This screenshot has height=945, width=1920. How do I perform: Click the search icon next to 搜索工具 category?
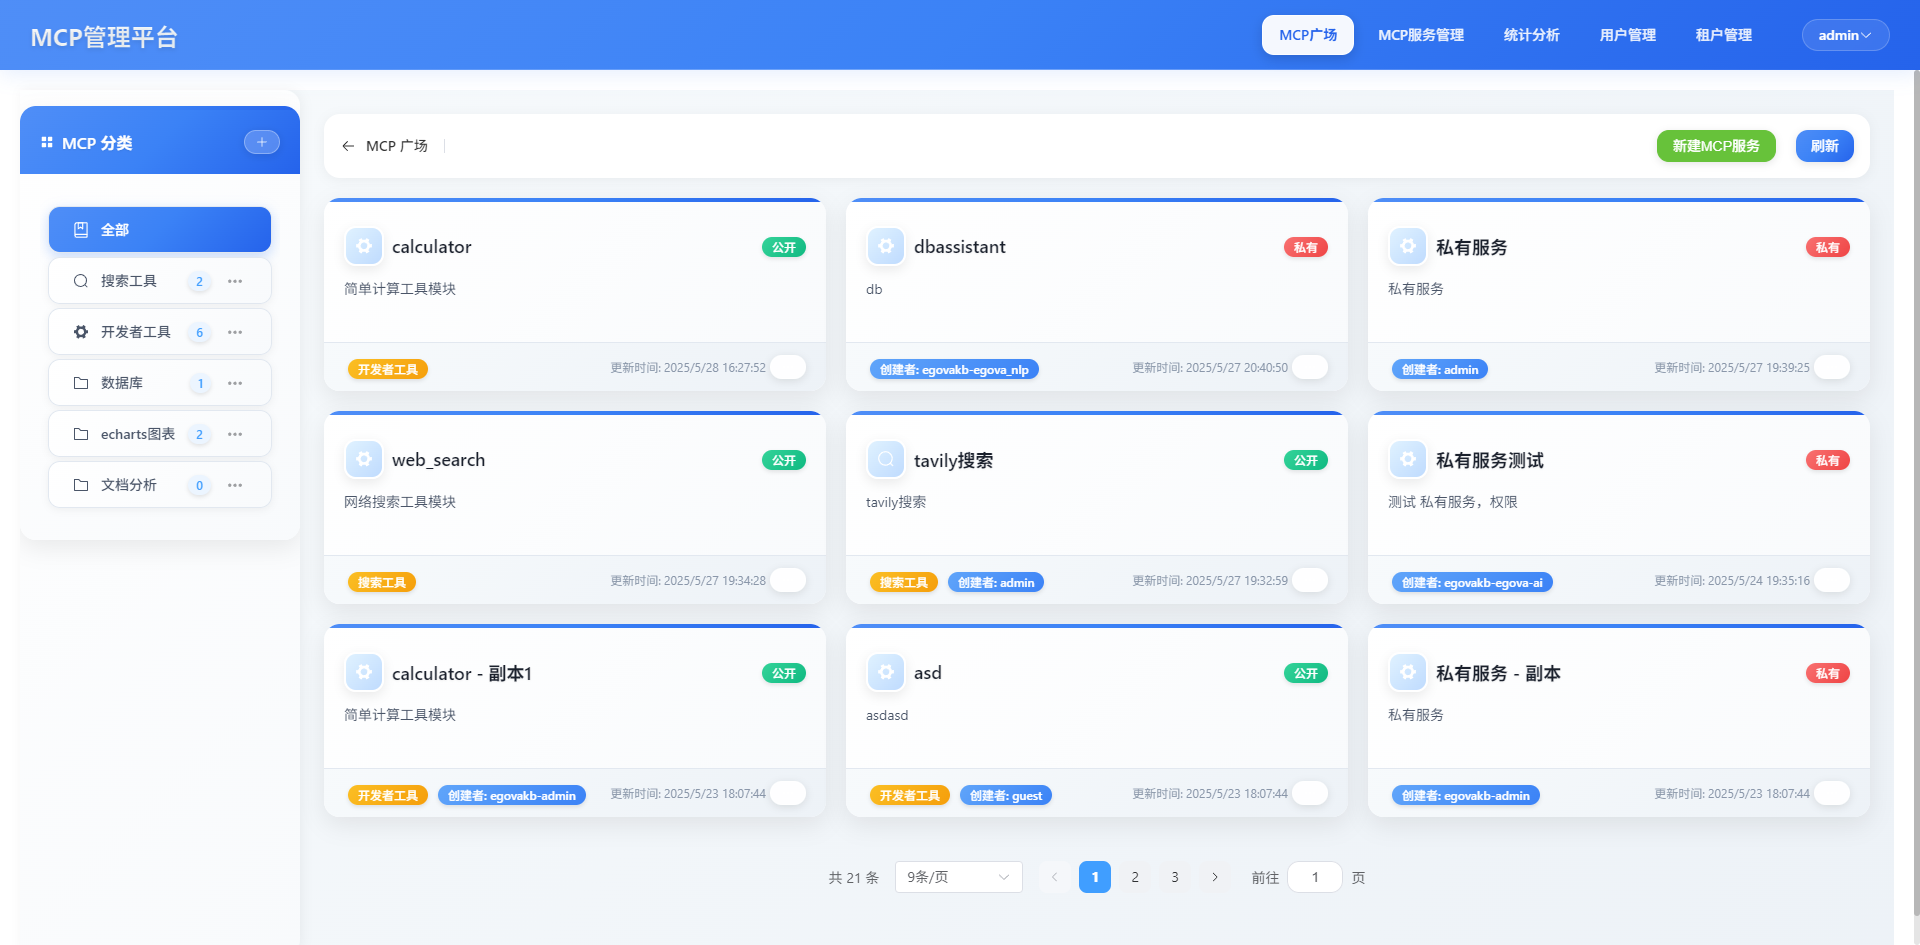pyautogui.click(x=80, y=281)
